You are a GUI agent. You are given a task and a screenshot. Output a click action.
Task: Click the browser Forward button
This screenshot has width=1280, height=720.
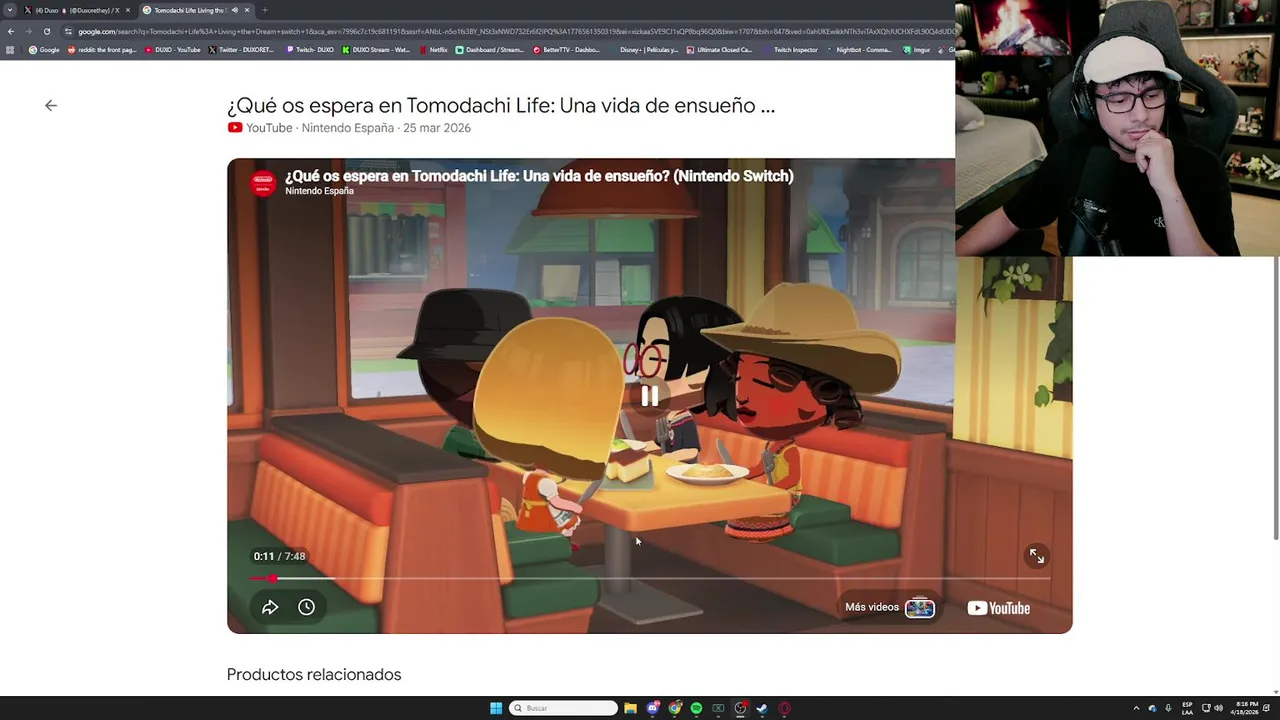28,31
